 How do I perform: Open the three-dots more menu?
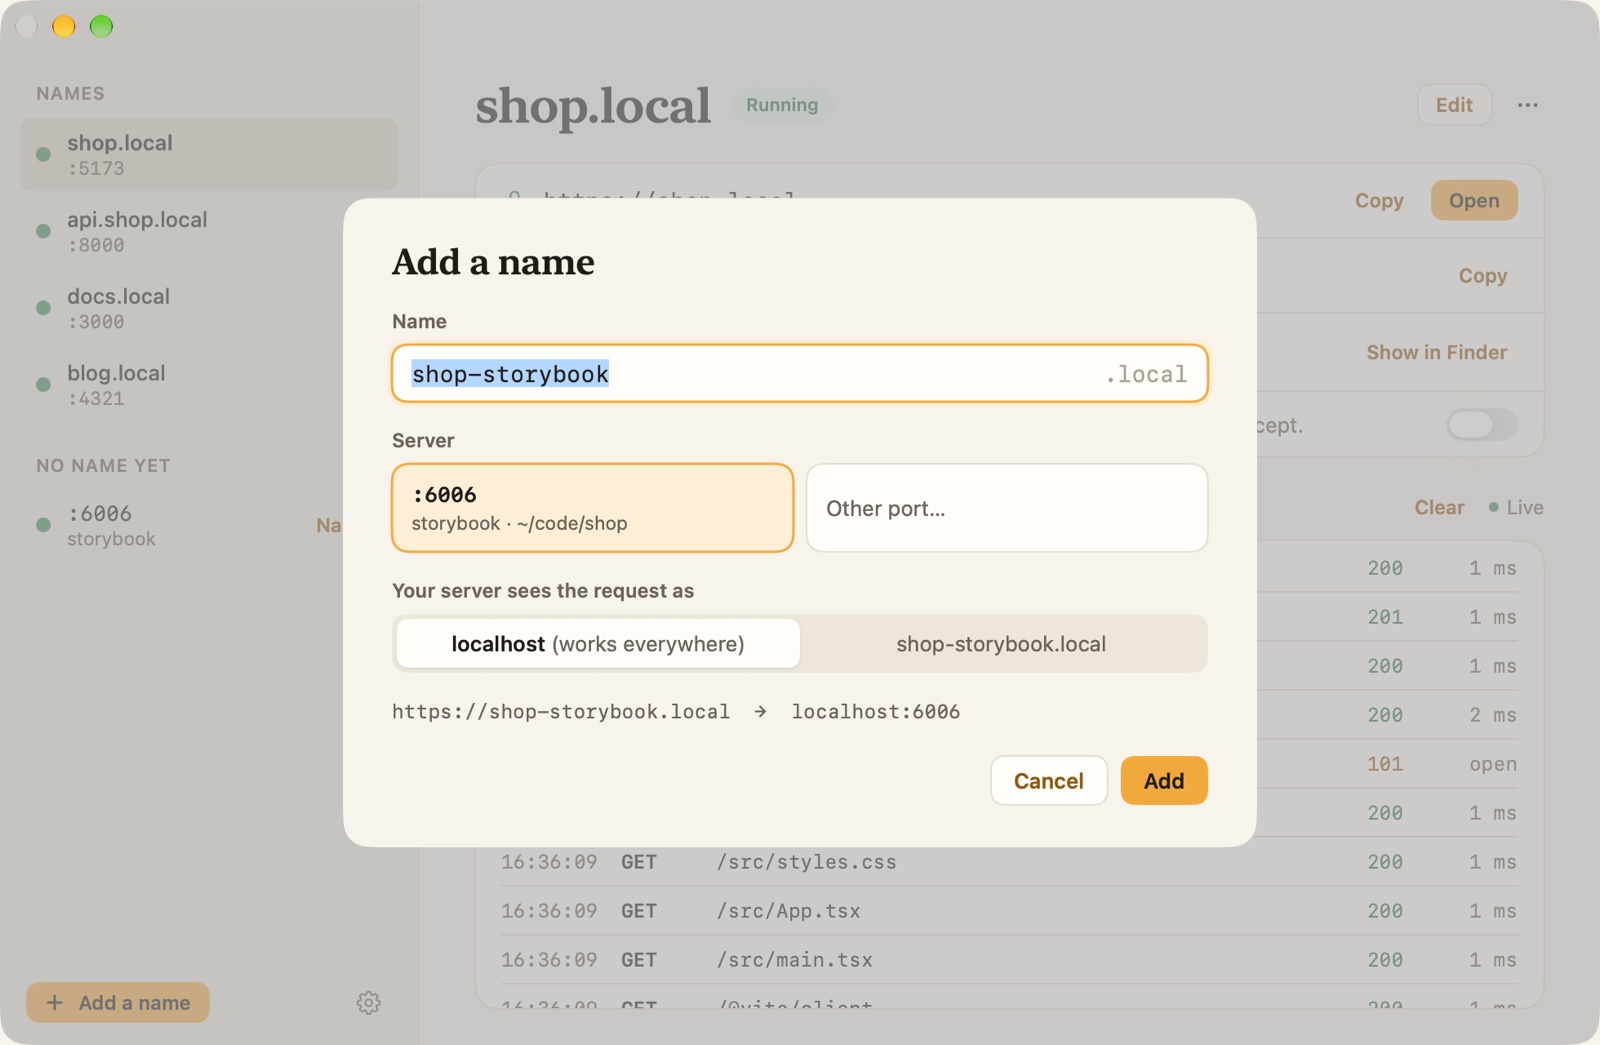pyautogui.click(x=1527, y=105)
